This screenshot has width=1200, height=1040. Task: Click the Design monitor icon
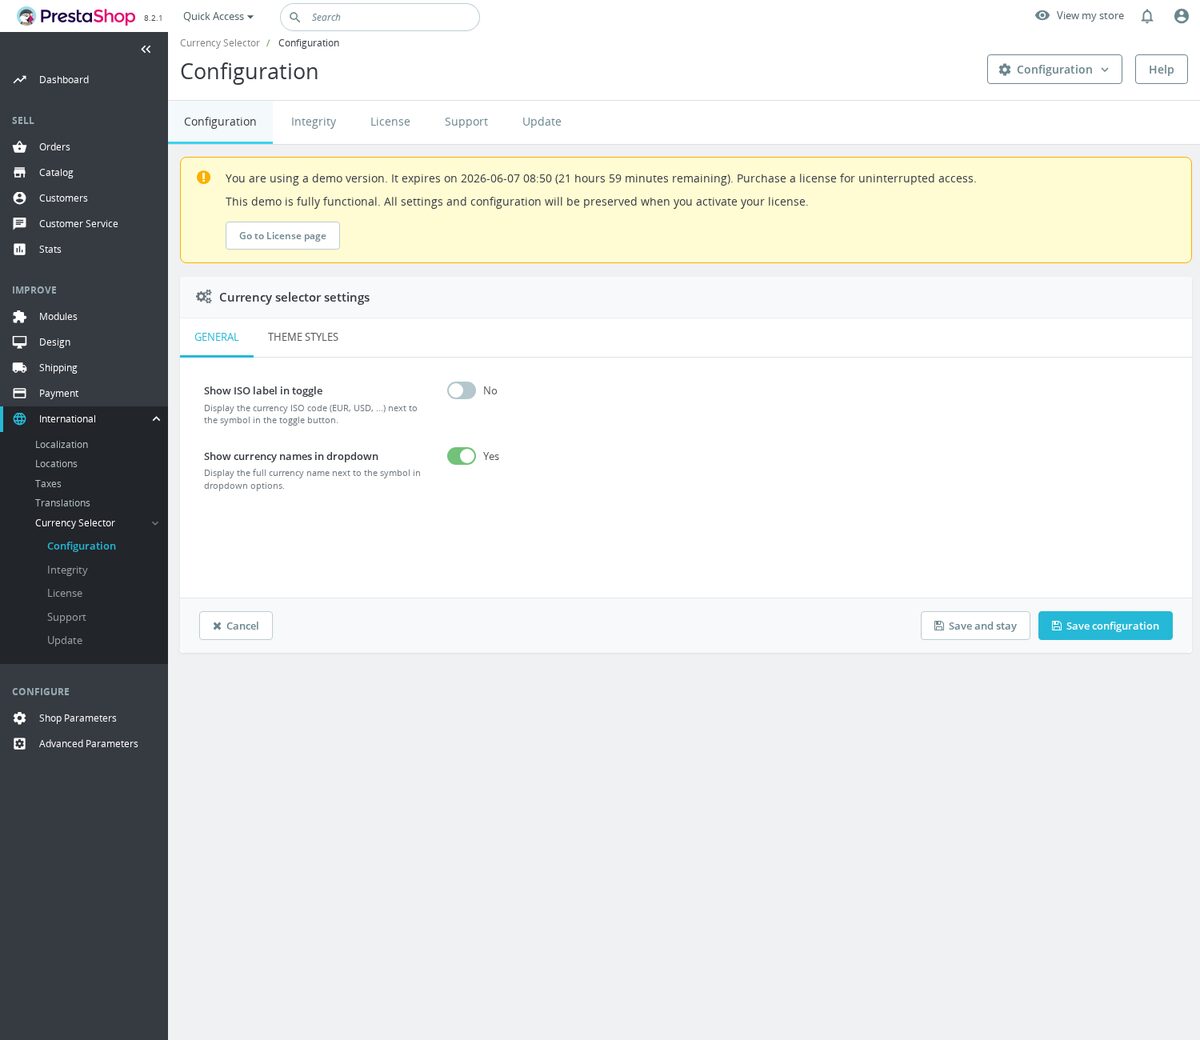pyautogui.click(x=19, y=342)
